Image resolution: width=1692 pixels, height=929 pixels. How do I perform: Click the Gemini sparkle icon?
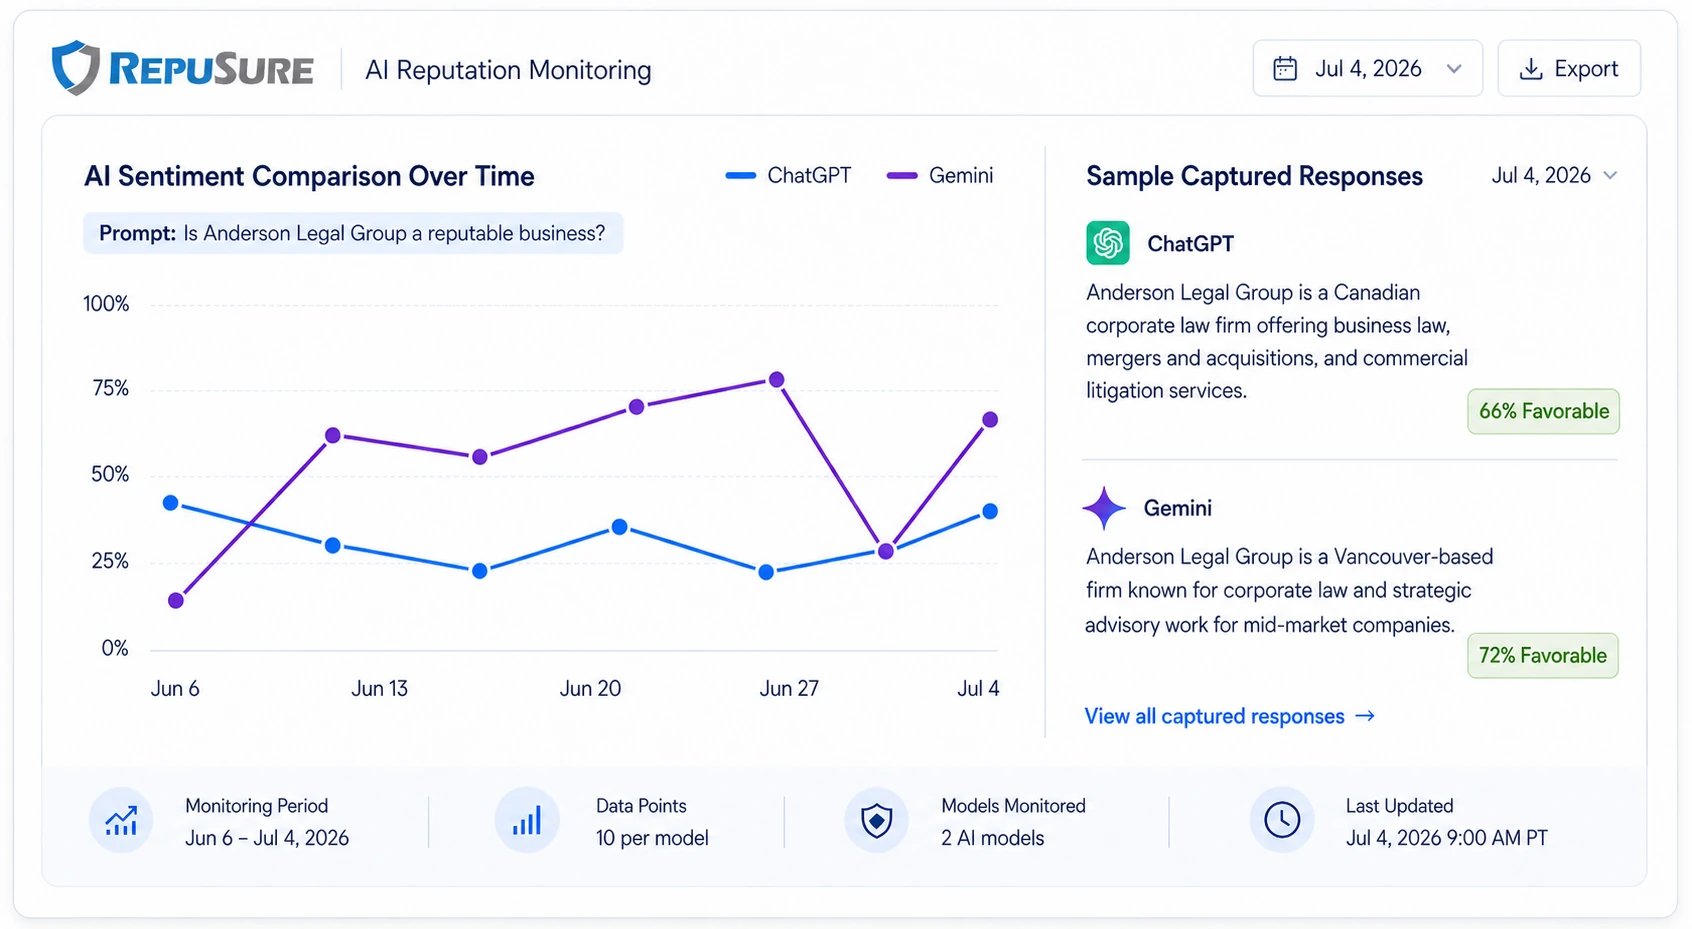(x=1105, y=508)
